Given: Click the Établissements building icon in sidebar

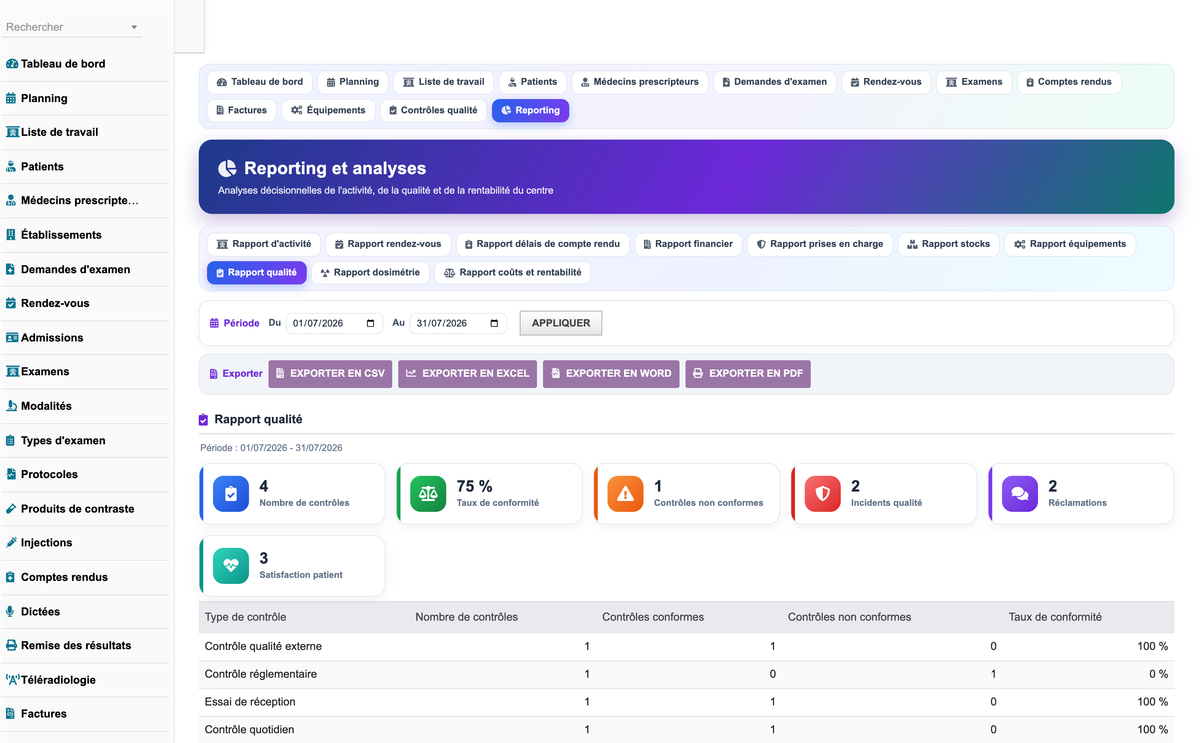Looking at the screenshot, I should pyautogui.click(x=11, y=235).
